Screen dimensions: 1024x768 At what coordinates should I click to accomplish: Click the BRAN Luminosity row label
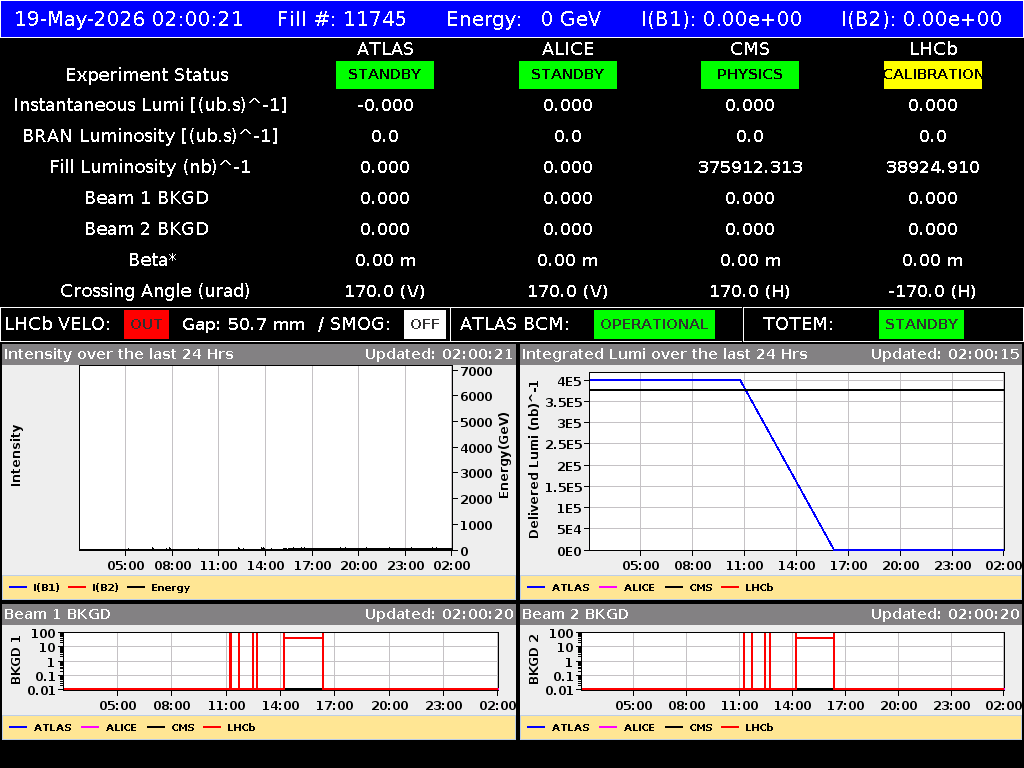tap(150, 136)
